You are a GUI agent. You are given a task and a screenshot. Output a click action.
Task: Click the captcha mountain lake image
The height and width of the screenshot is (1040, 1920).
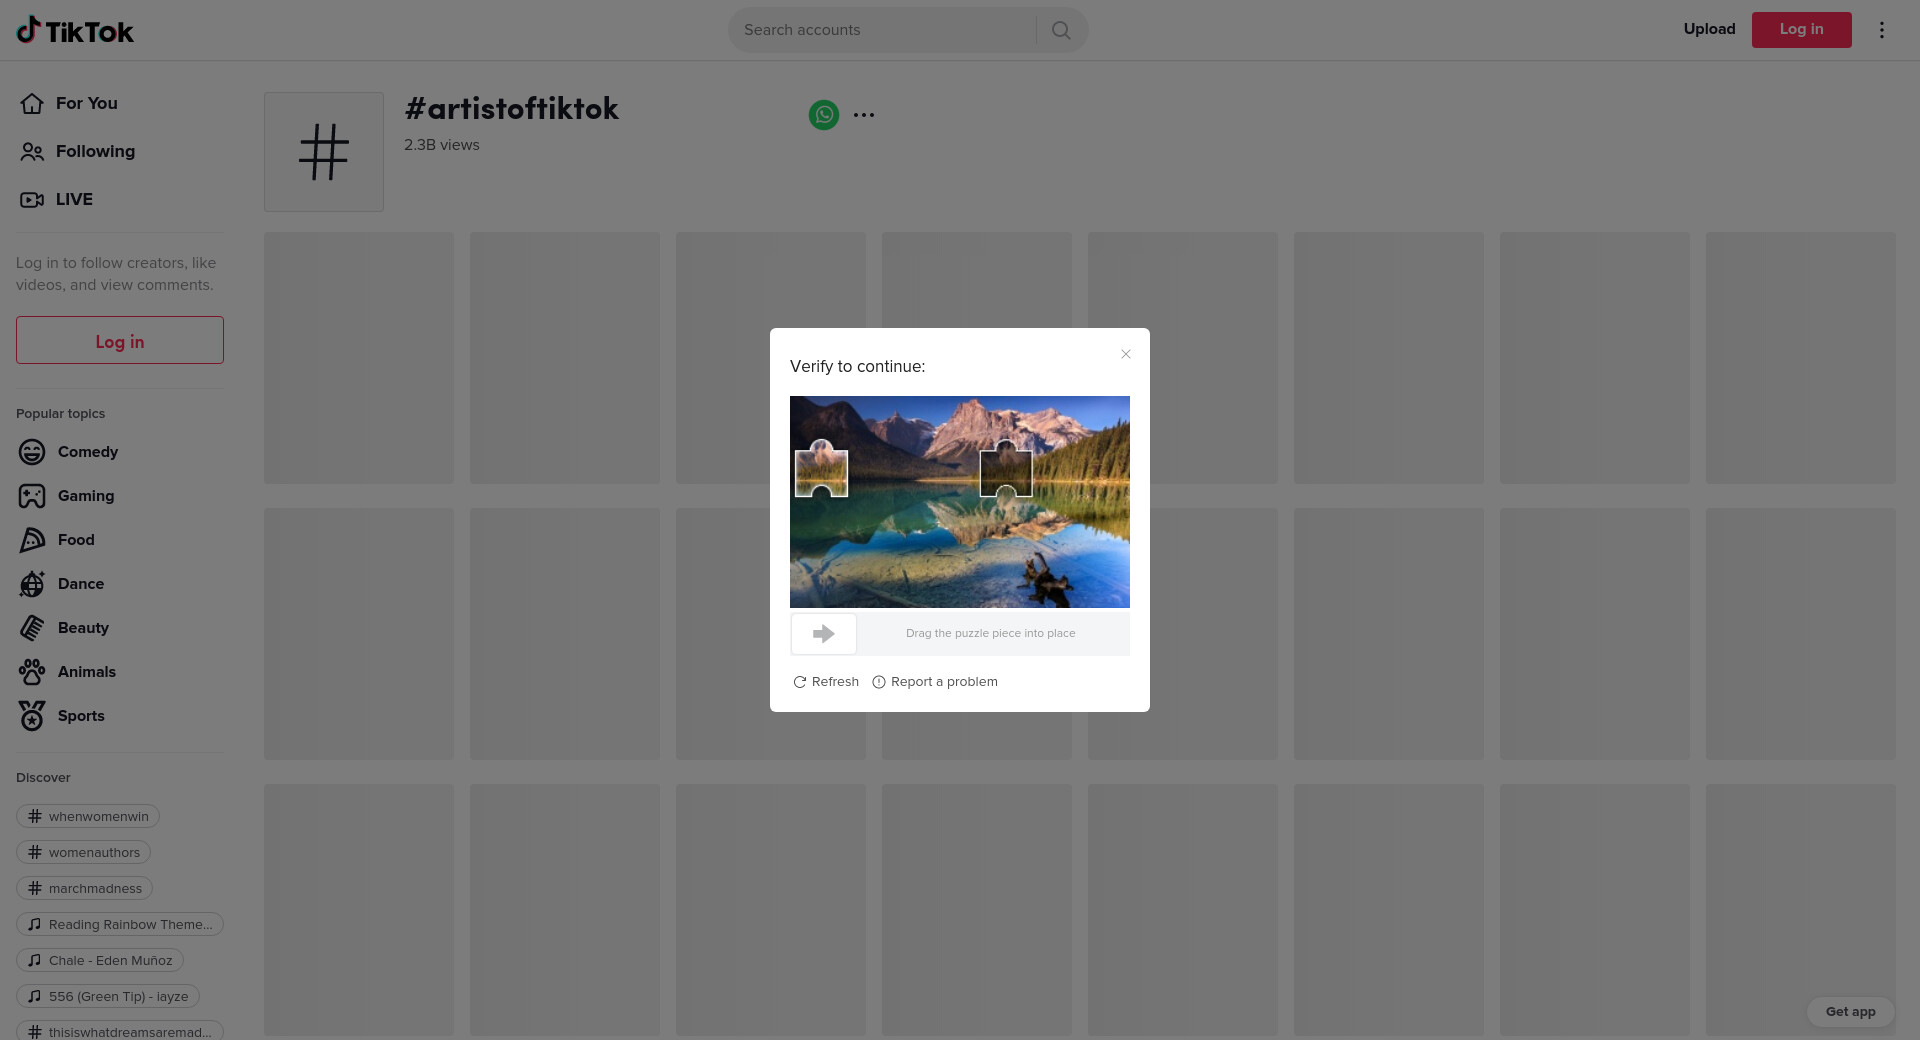(x=960, y=502)
